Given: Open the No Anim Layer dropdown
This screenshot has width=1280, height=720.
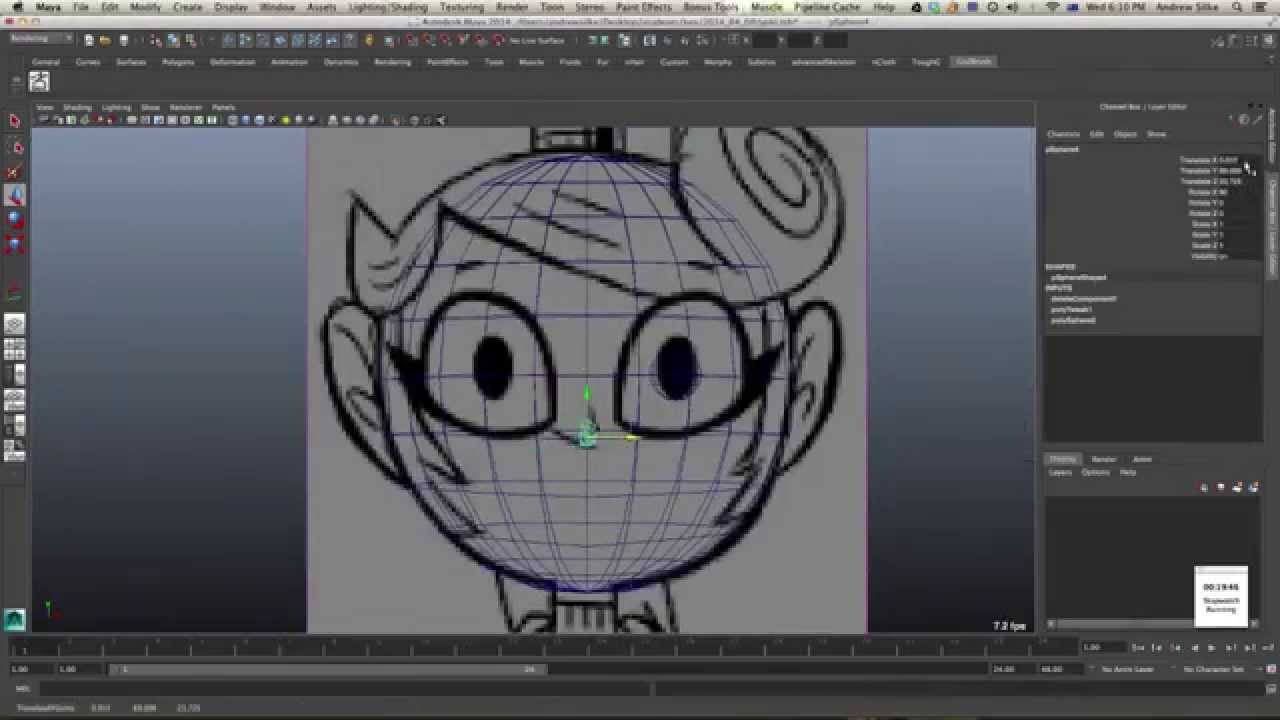Looking at the screenshot, I should coord(1127,669).
